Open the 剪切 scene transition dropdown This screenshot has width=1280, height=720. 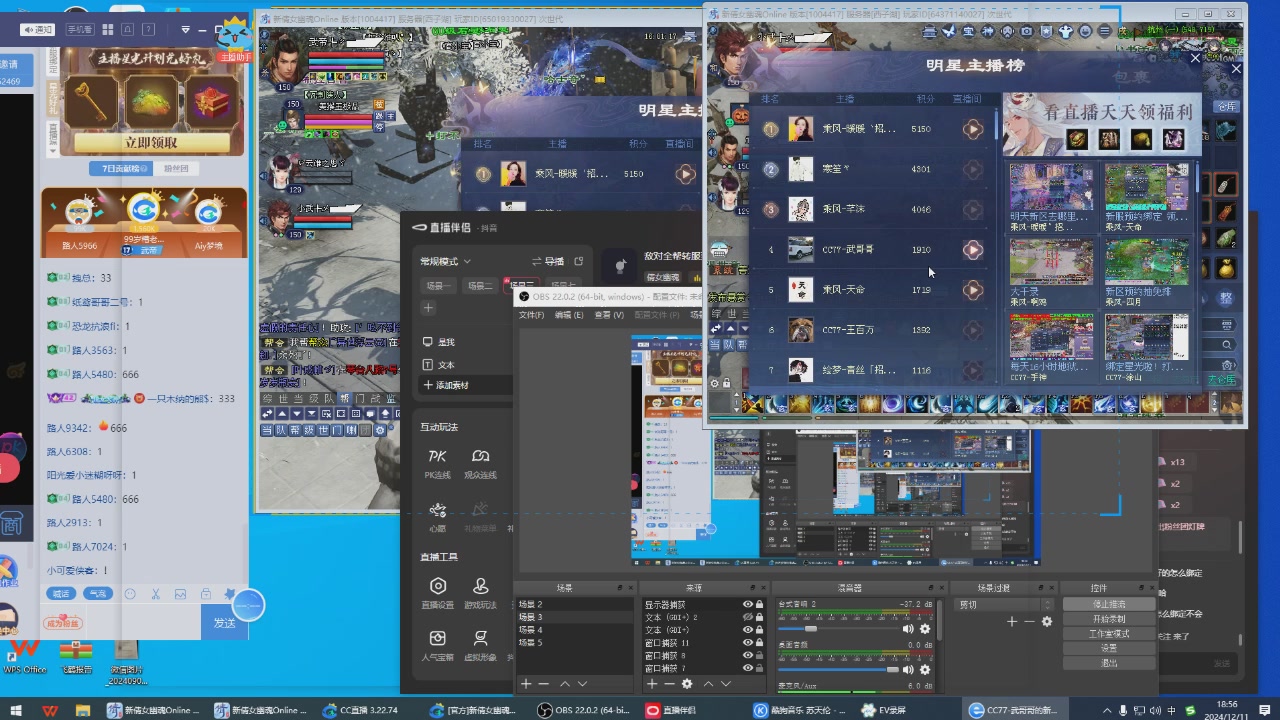pos(1005,605)
